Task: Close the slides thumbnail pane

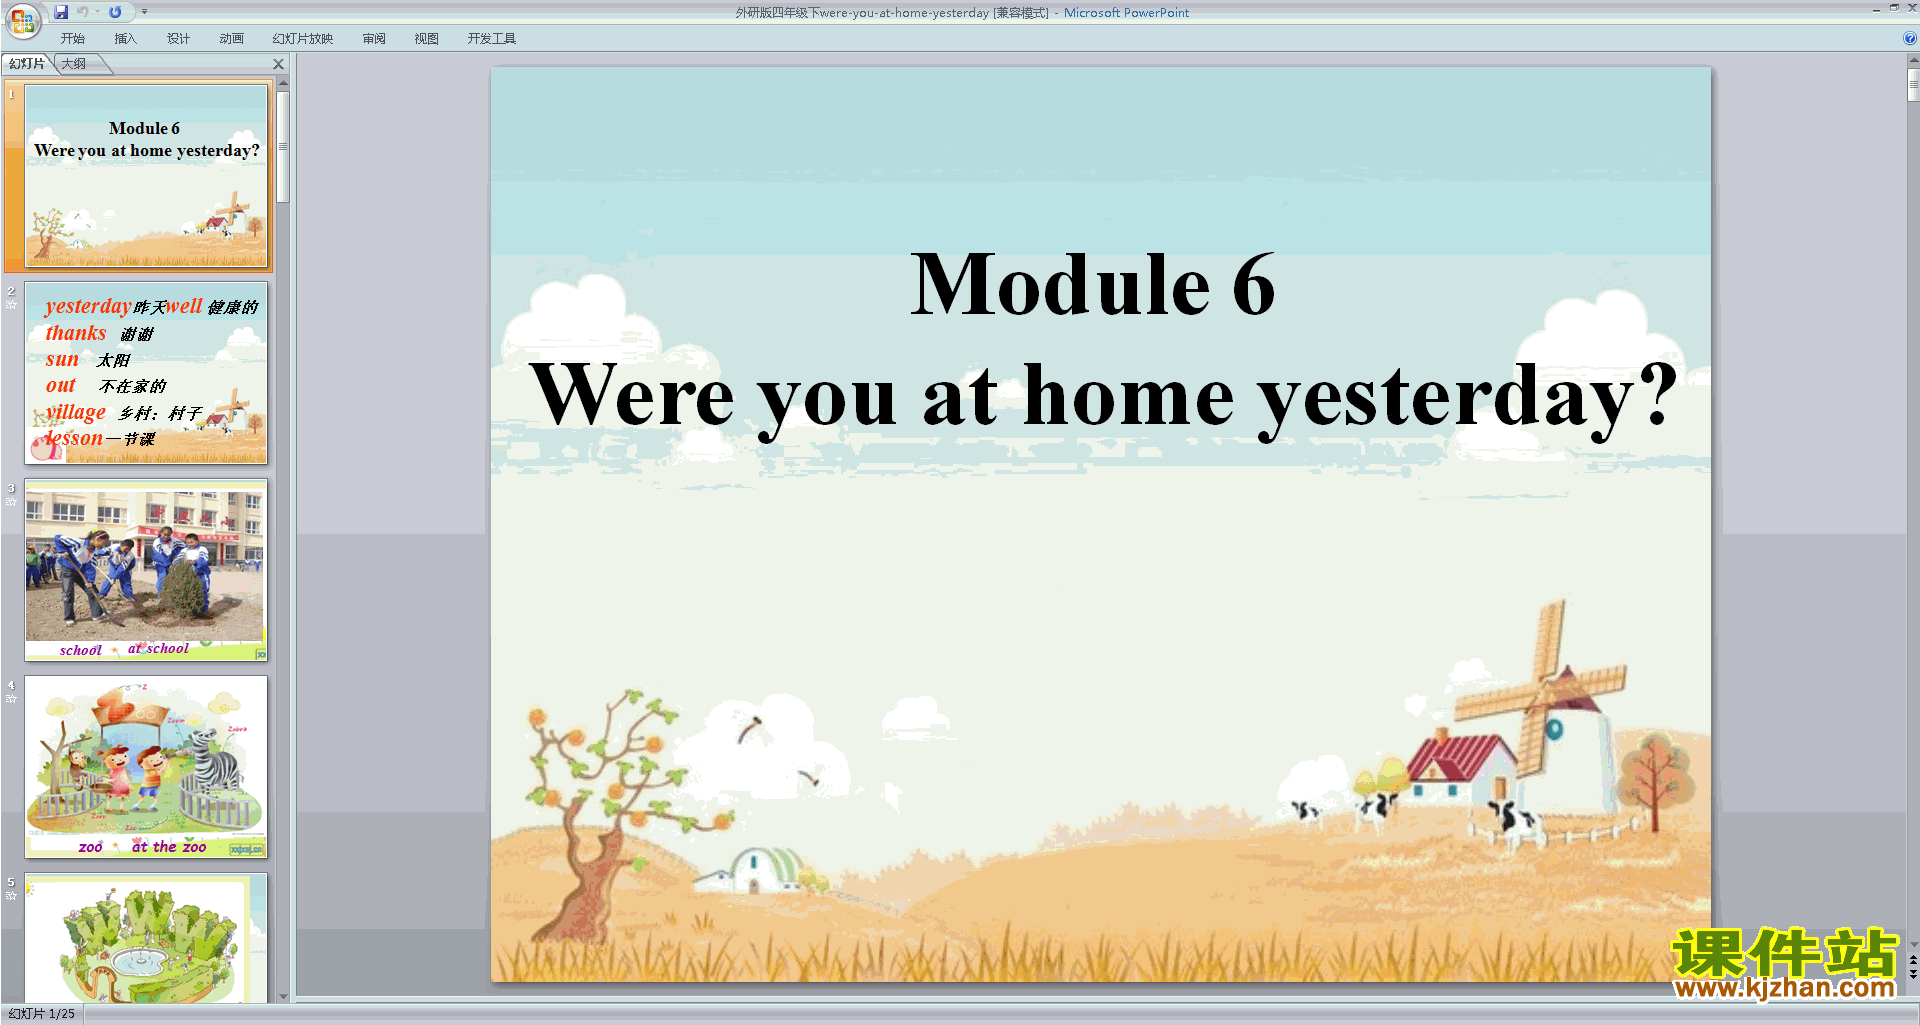Action: pyautogui.click(x=279, y=64)
